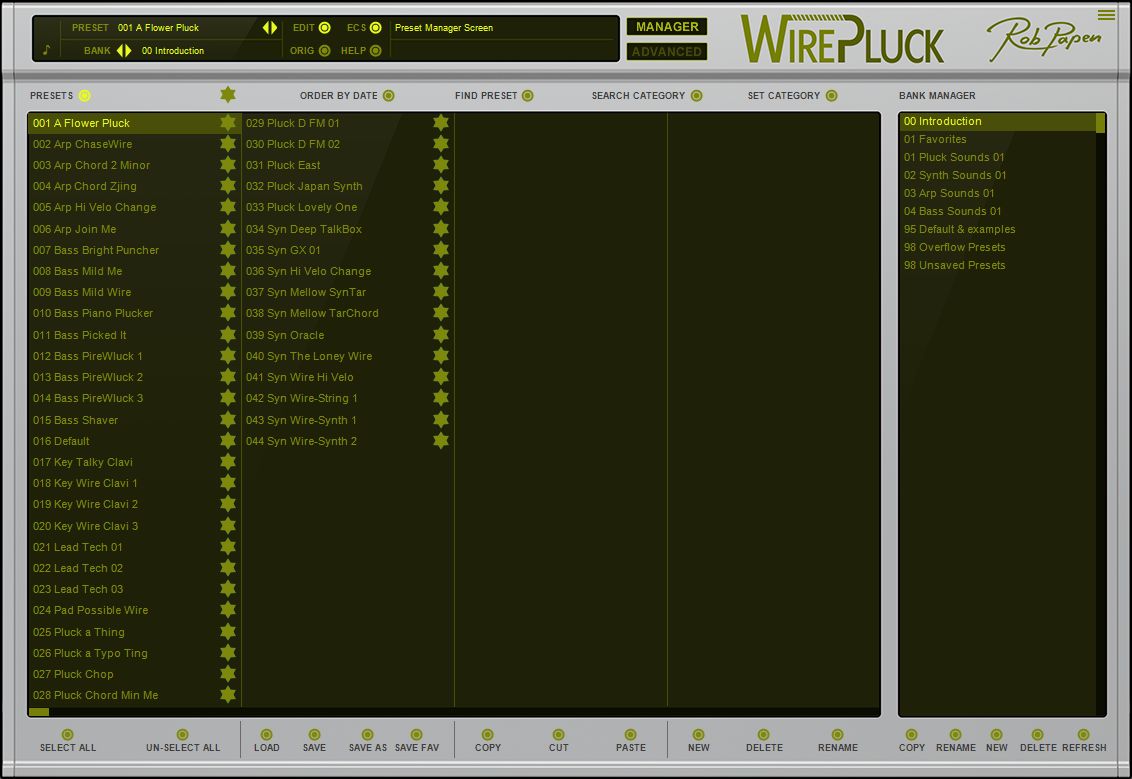The height and width of the screenshot is (779, 1132).
Task: Switch to the MANAGER tab
Action: click(667, 26)
